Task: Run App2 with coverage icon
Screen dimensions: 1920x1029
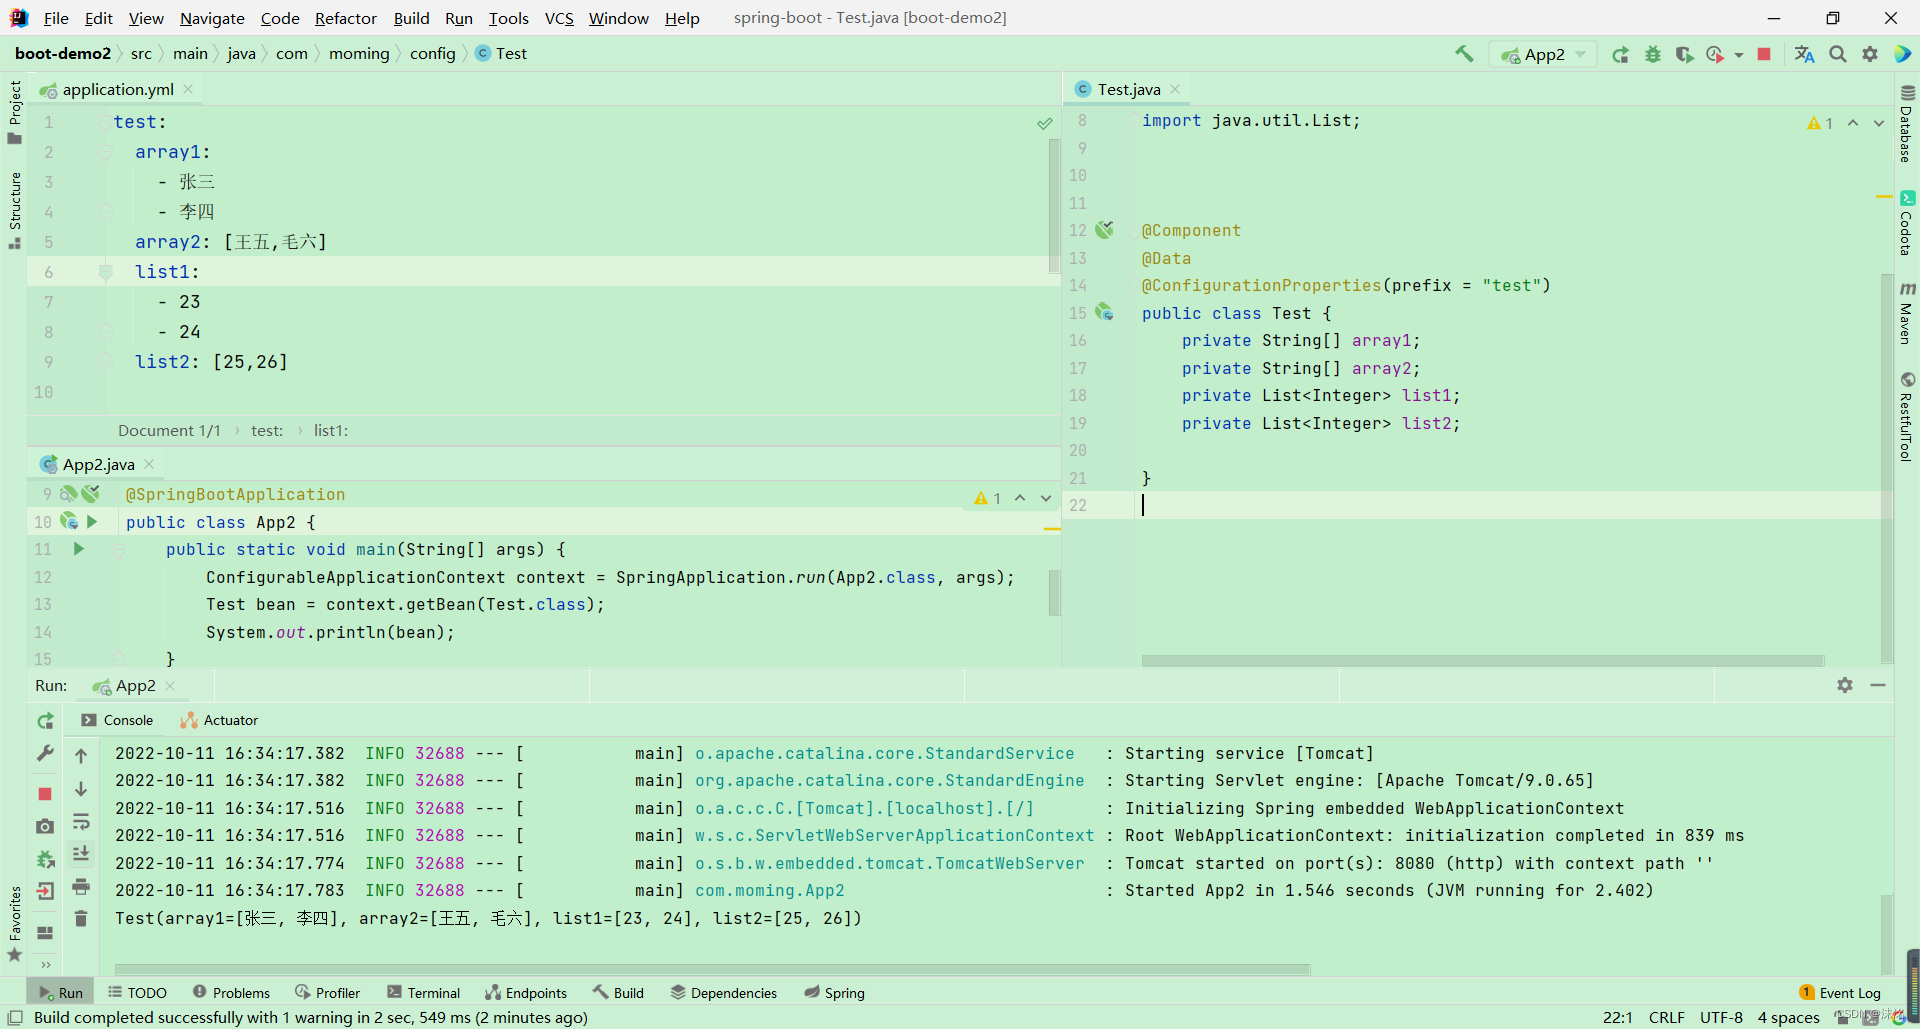Action: point(1686,54)
